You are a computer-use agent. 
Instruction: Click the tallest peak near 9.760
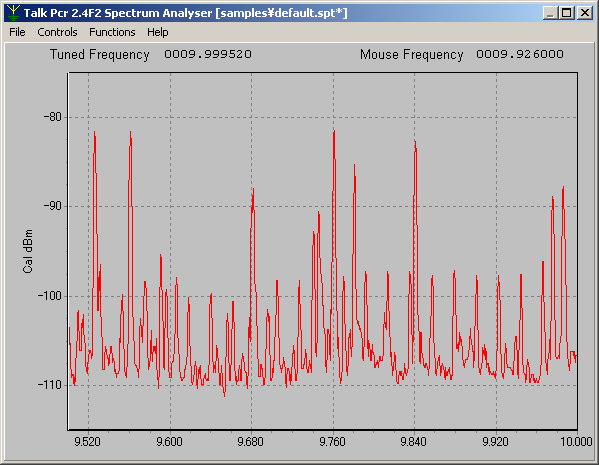point(334,132)
